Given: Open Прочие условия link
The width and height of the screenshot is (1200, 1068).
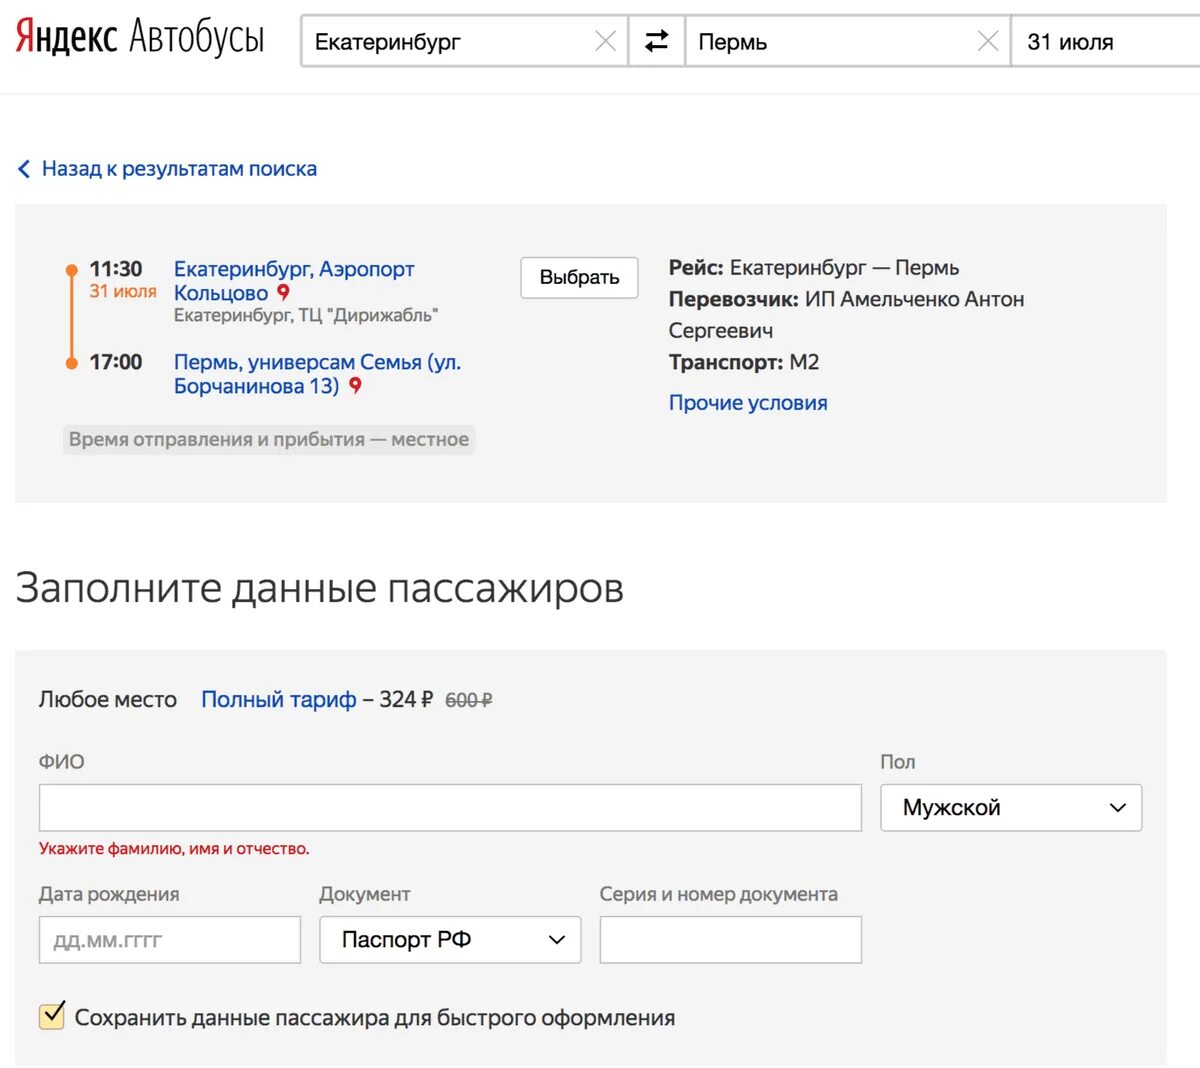Looking at the screenshot, I should pyautogui.click(x=748, y=403).
